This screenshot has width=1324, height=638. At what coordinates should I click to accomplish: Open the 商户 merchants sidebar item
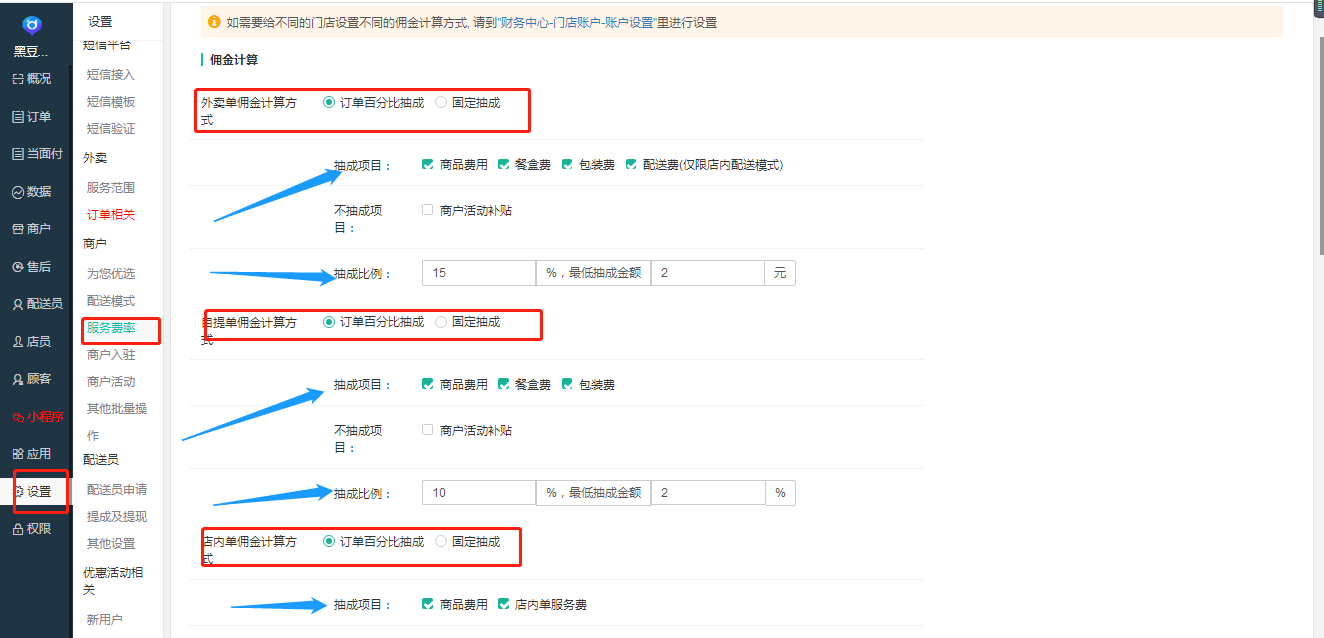click(x=32, y=229)
